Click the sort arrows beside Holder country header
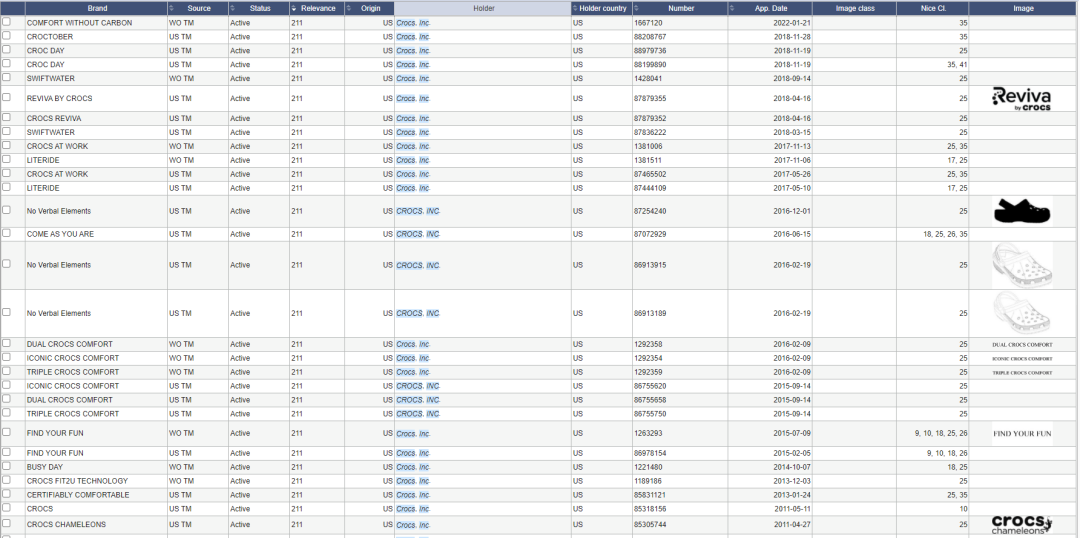The width and height of the screenshot is (1080, 538). [x=575, y=8]
